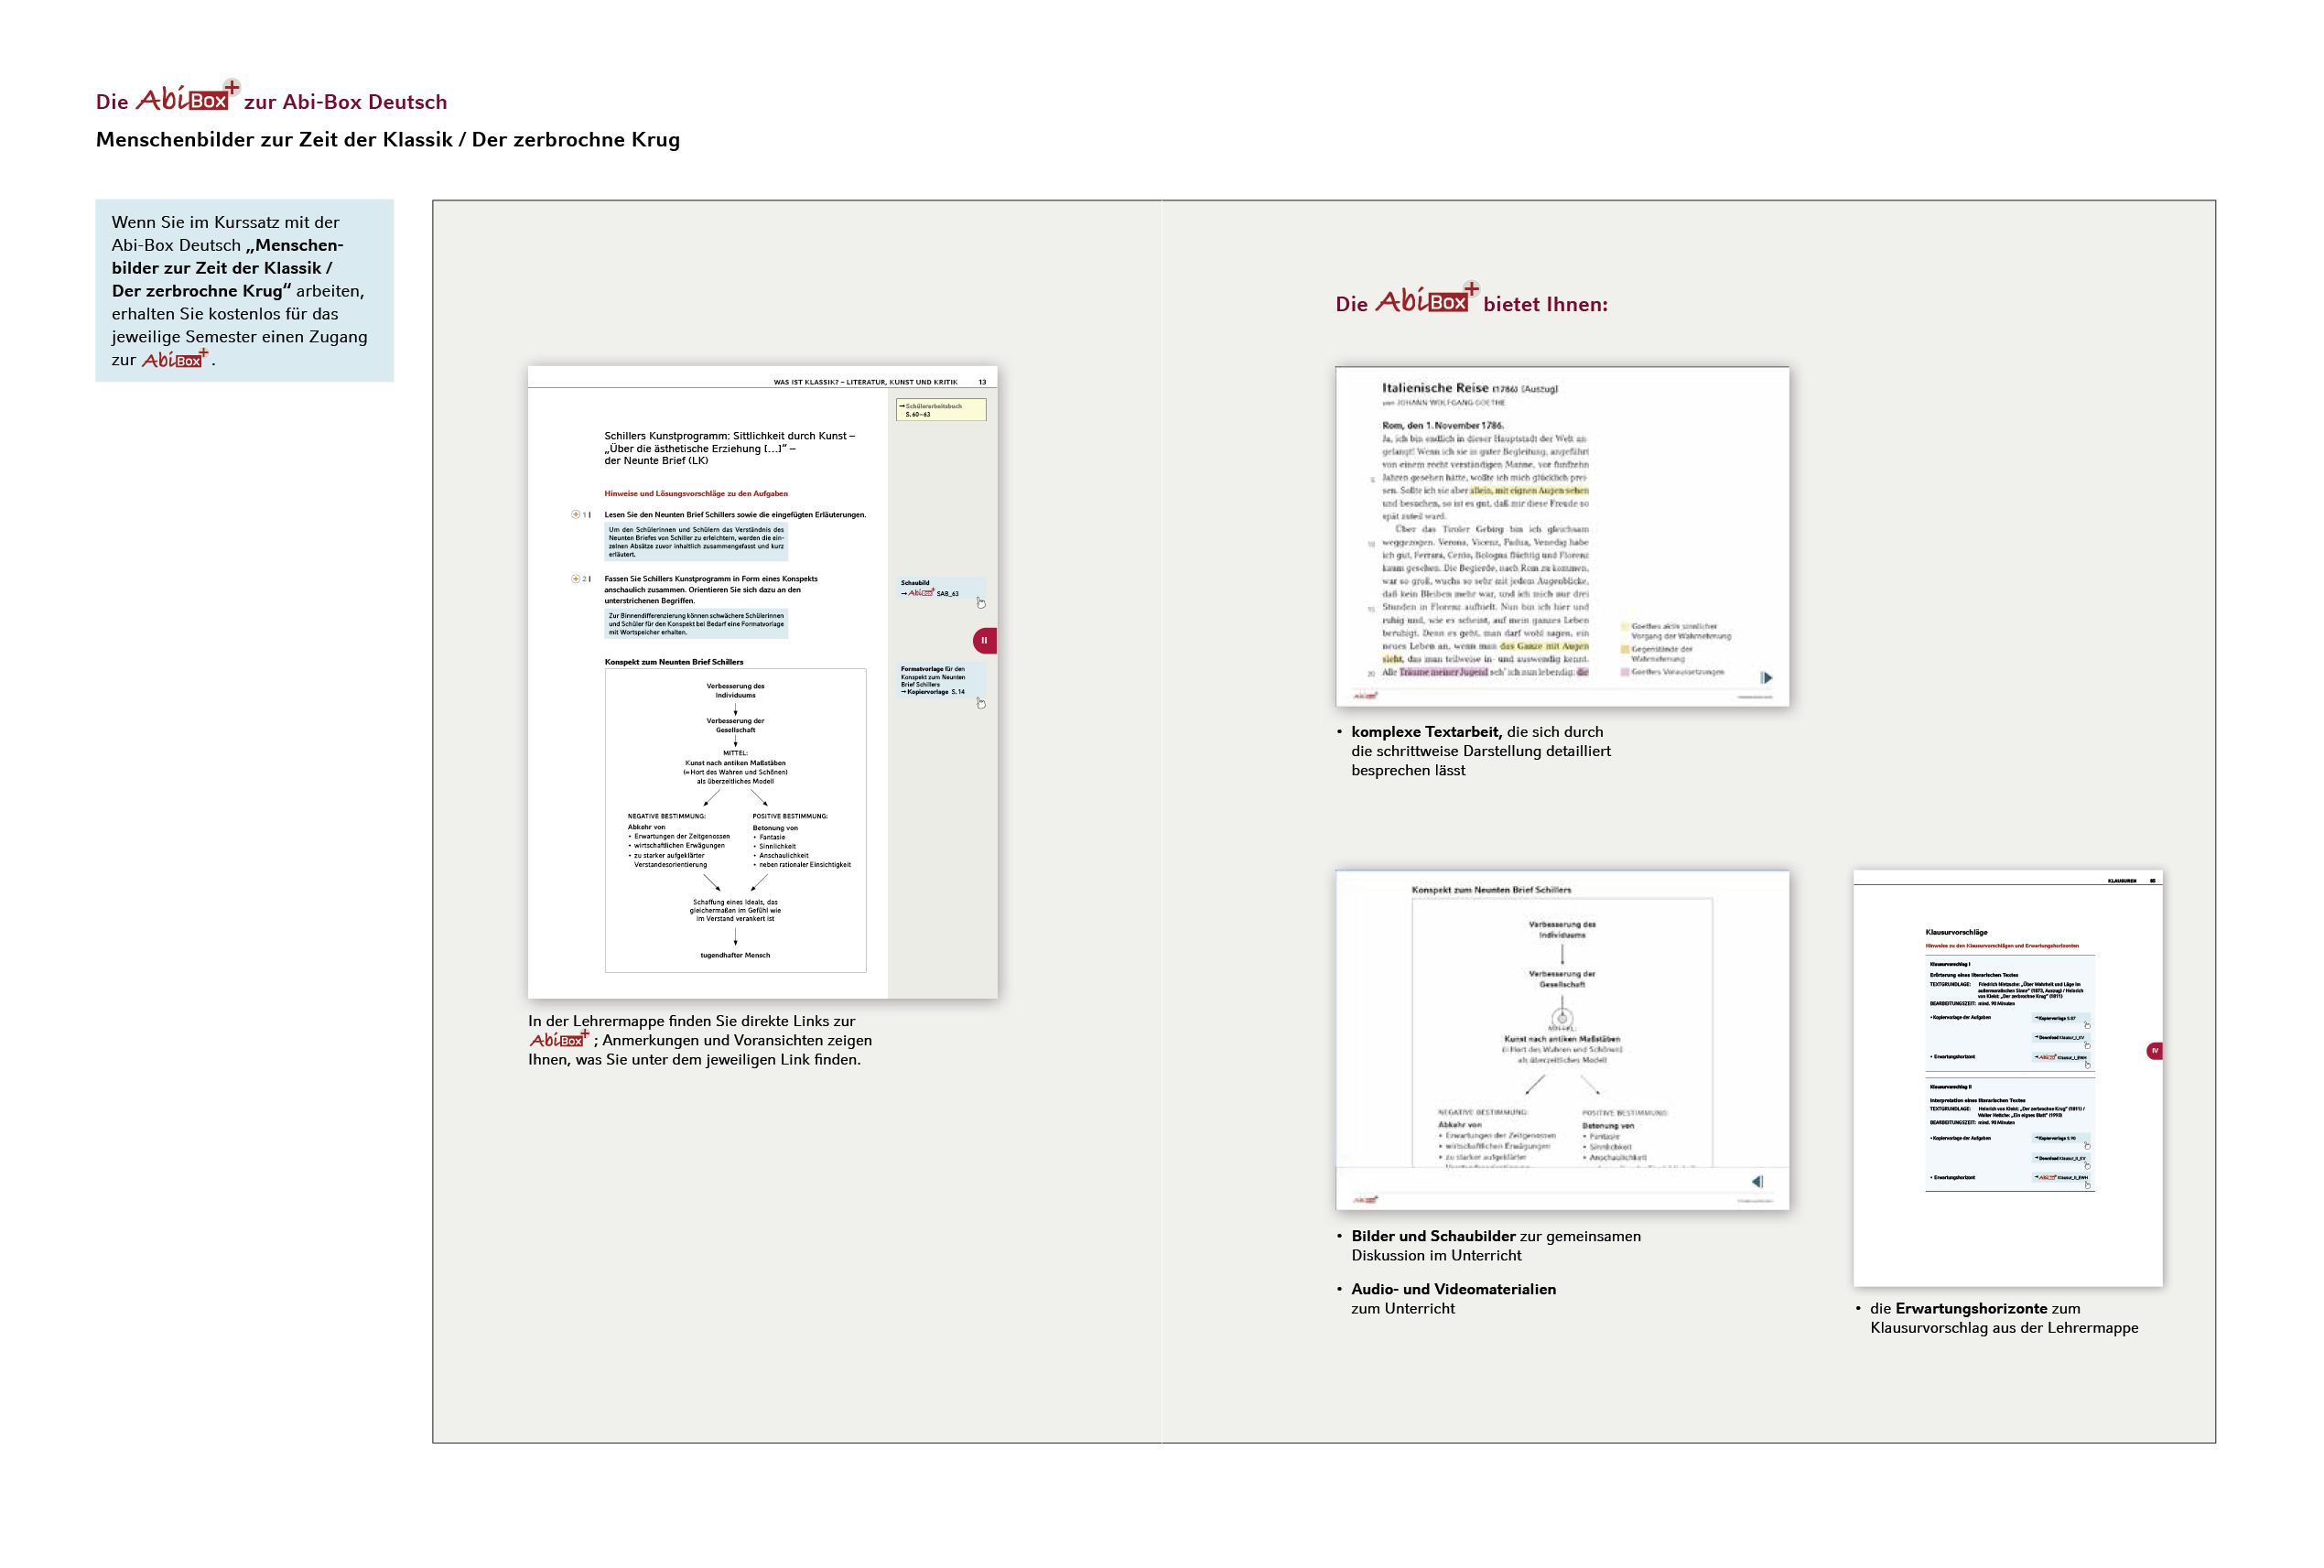This screenshot has height=1568, width=2324.
Task: Click the circular pointer marker above MITTEL
Action: pyautogui.click(x=1562, y=1018)
